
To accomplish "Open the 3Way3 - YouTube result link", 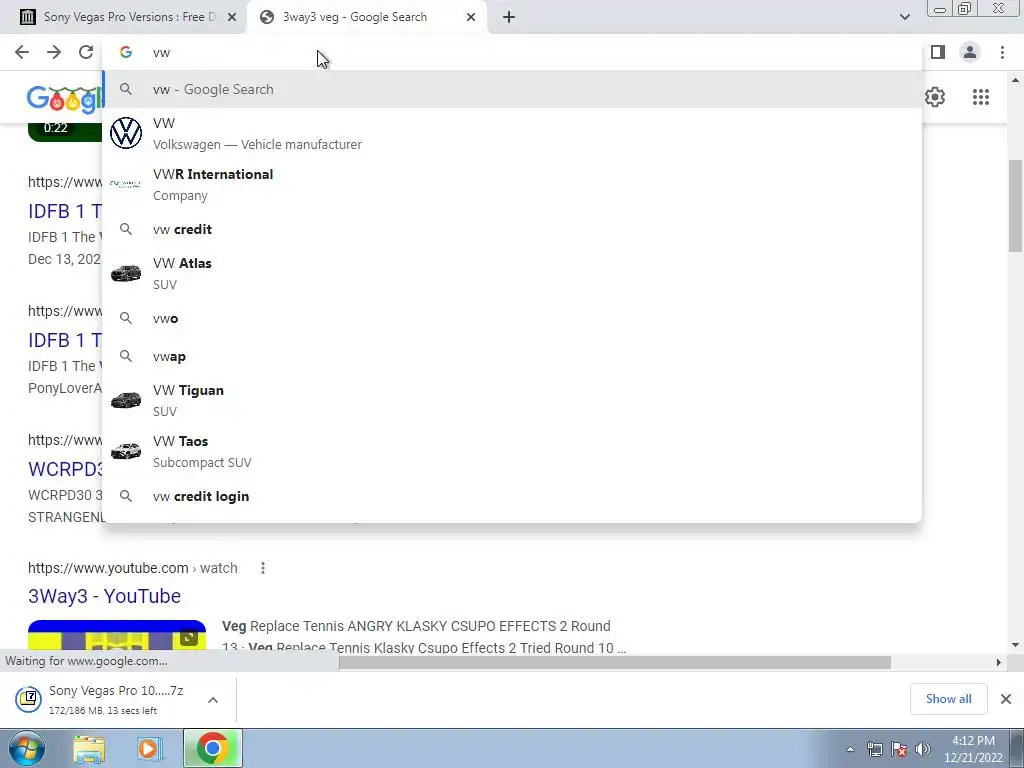I will [104, 596].
